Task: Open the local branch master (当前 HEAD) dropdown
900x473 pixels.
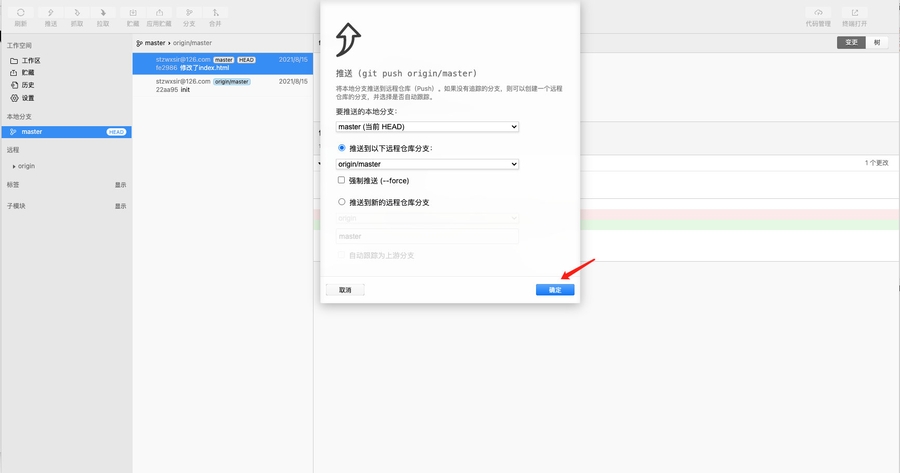Action: pyautogui.click(x=427, y=127)
